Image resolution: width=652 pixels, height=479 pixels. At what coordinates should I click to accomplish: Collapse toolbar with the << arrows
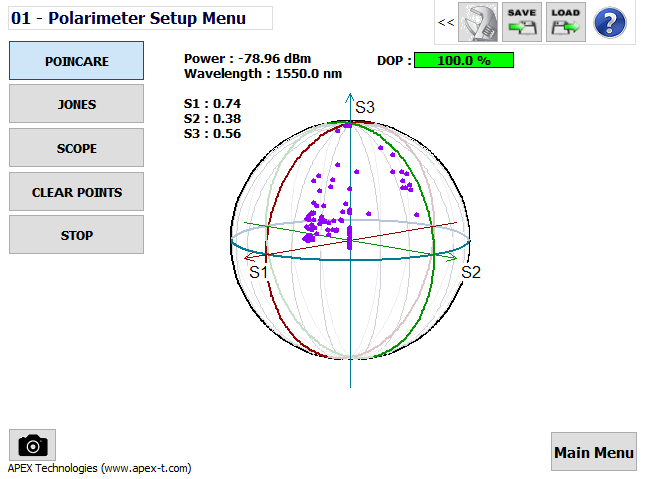(446, 22)
